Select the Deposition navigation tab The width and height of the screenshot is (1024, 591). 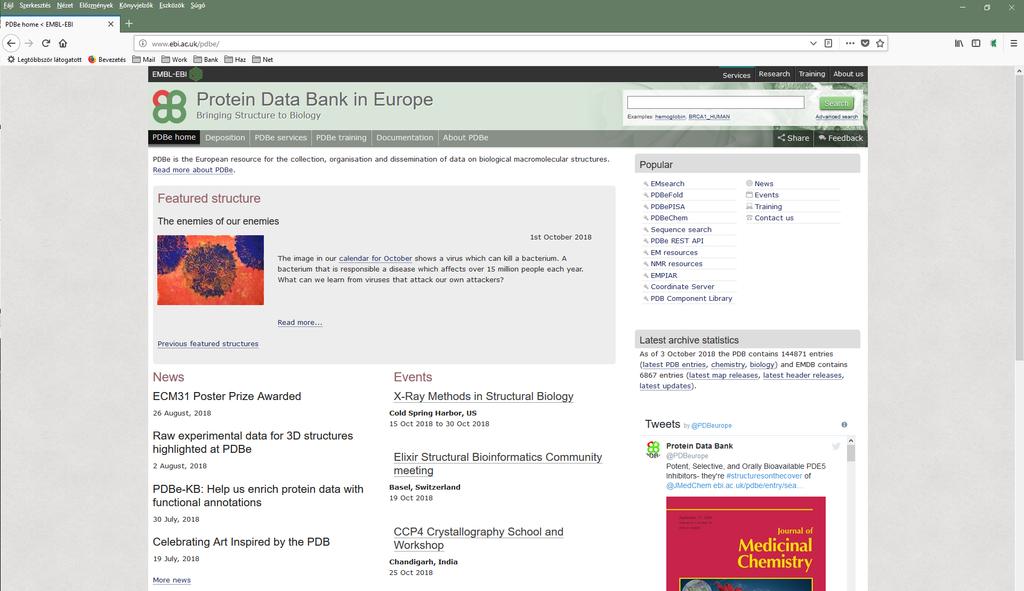pos(225,138)
